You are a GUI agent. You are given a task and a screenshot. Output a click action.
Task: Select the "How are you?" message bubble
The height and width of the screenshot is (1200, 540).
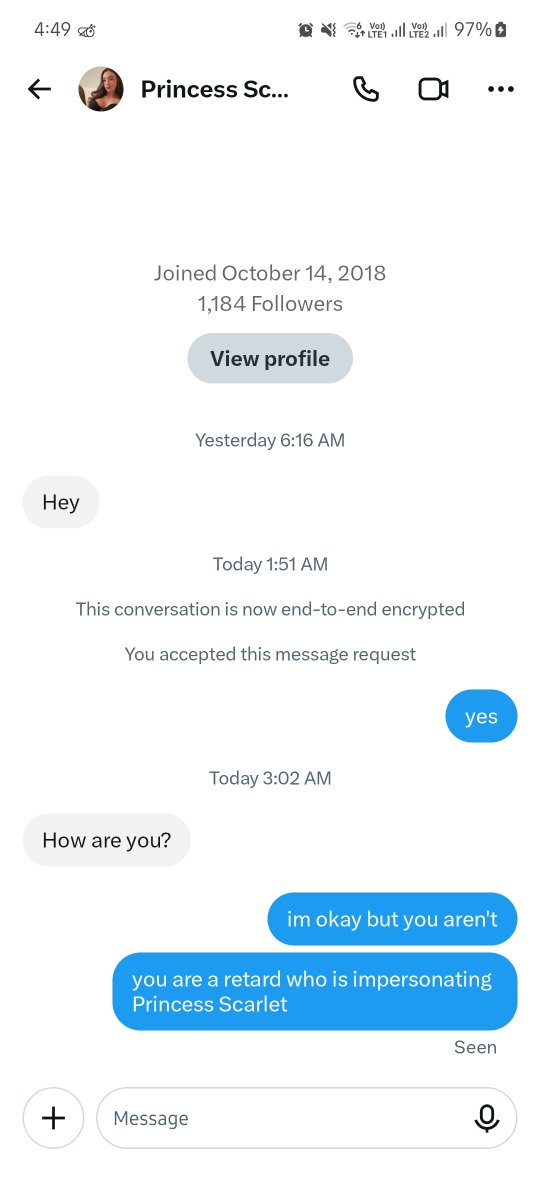pos(107,840)
